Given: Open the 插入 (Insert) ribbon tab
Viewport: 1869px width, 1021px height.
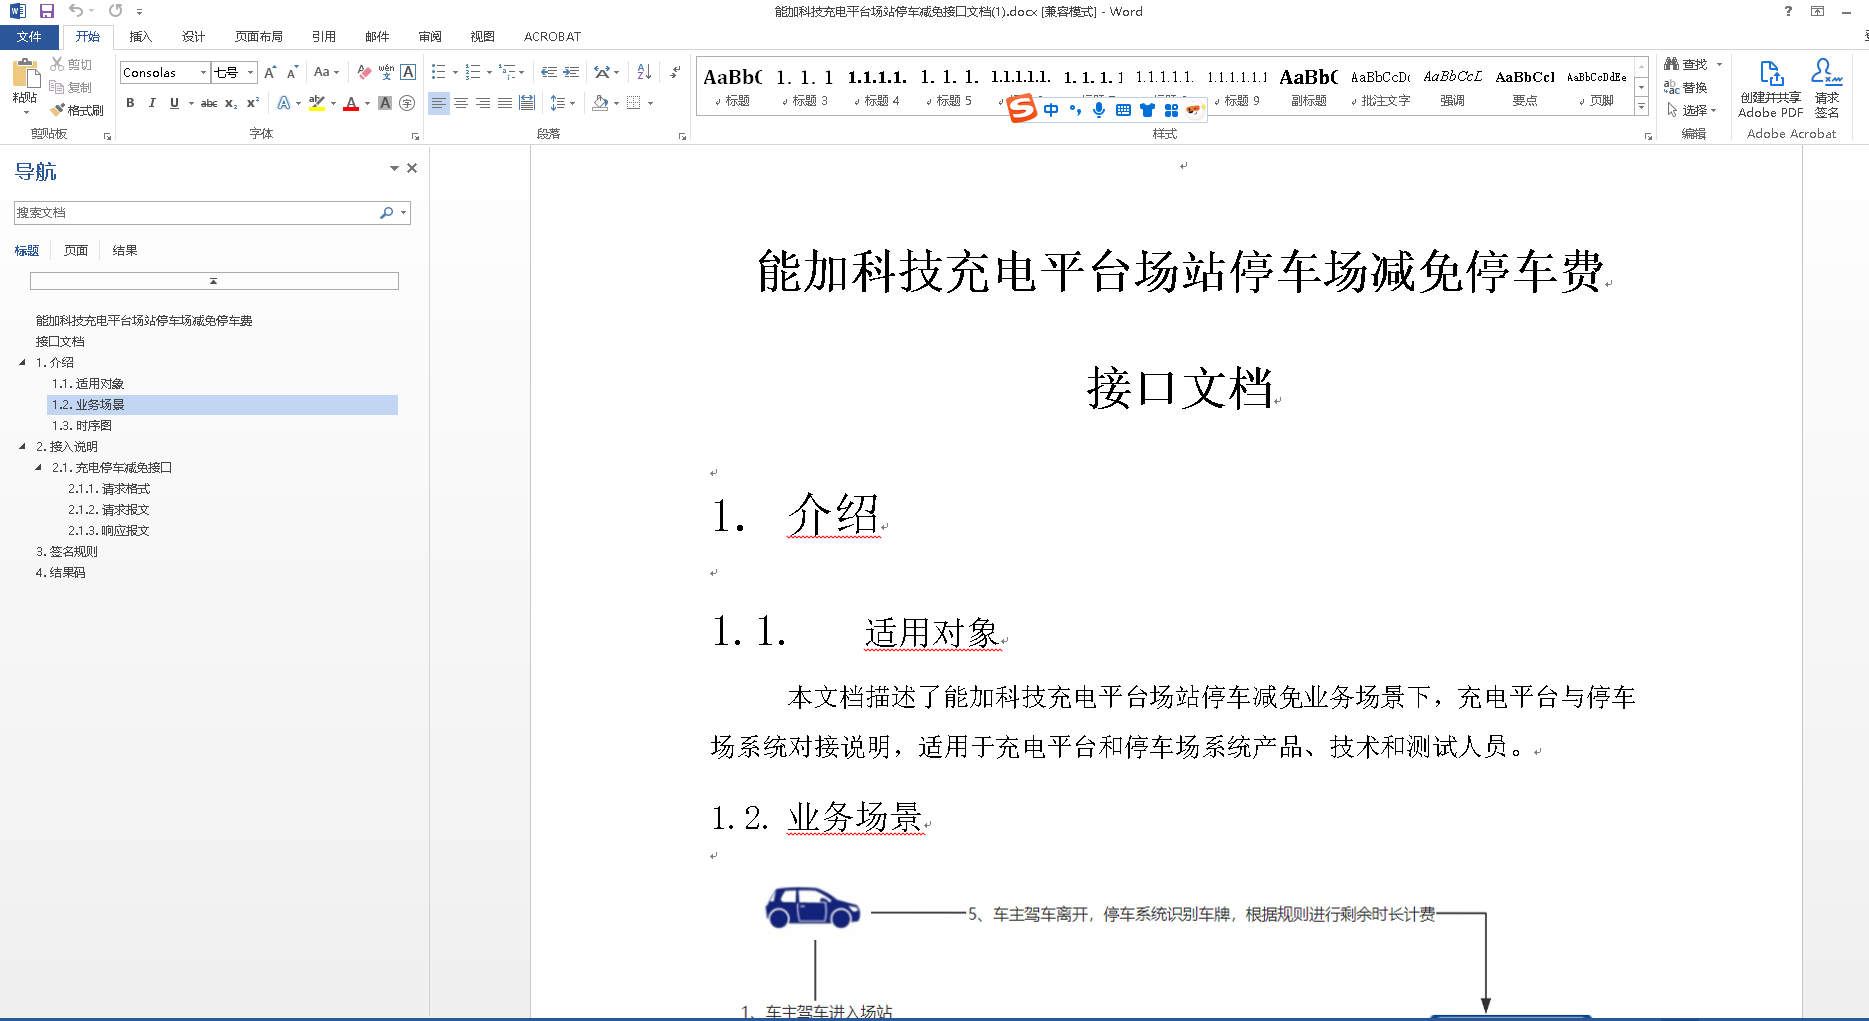Looking at the screenshot, I should (x=140, y=37).
